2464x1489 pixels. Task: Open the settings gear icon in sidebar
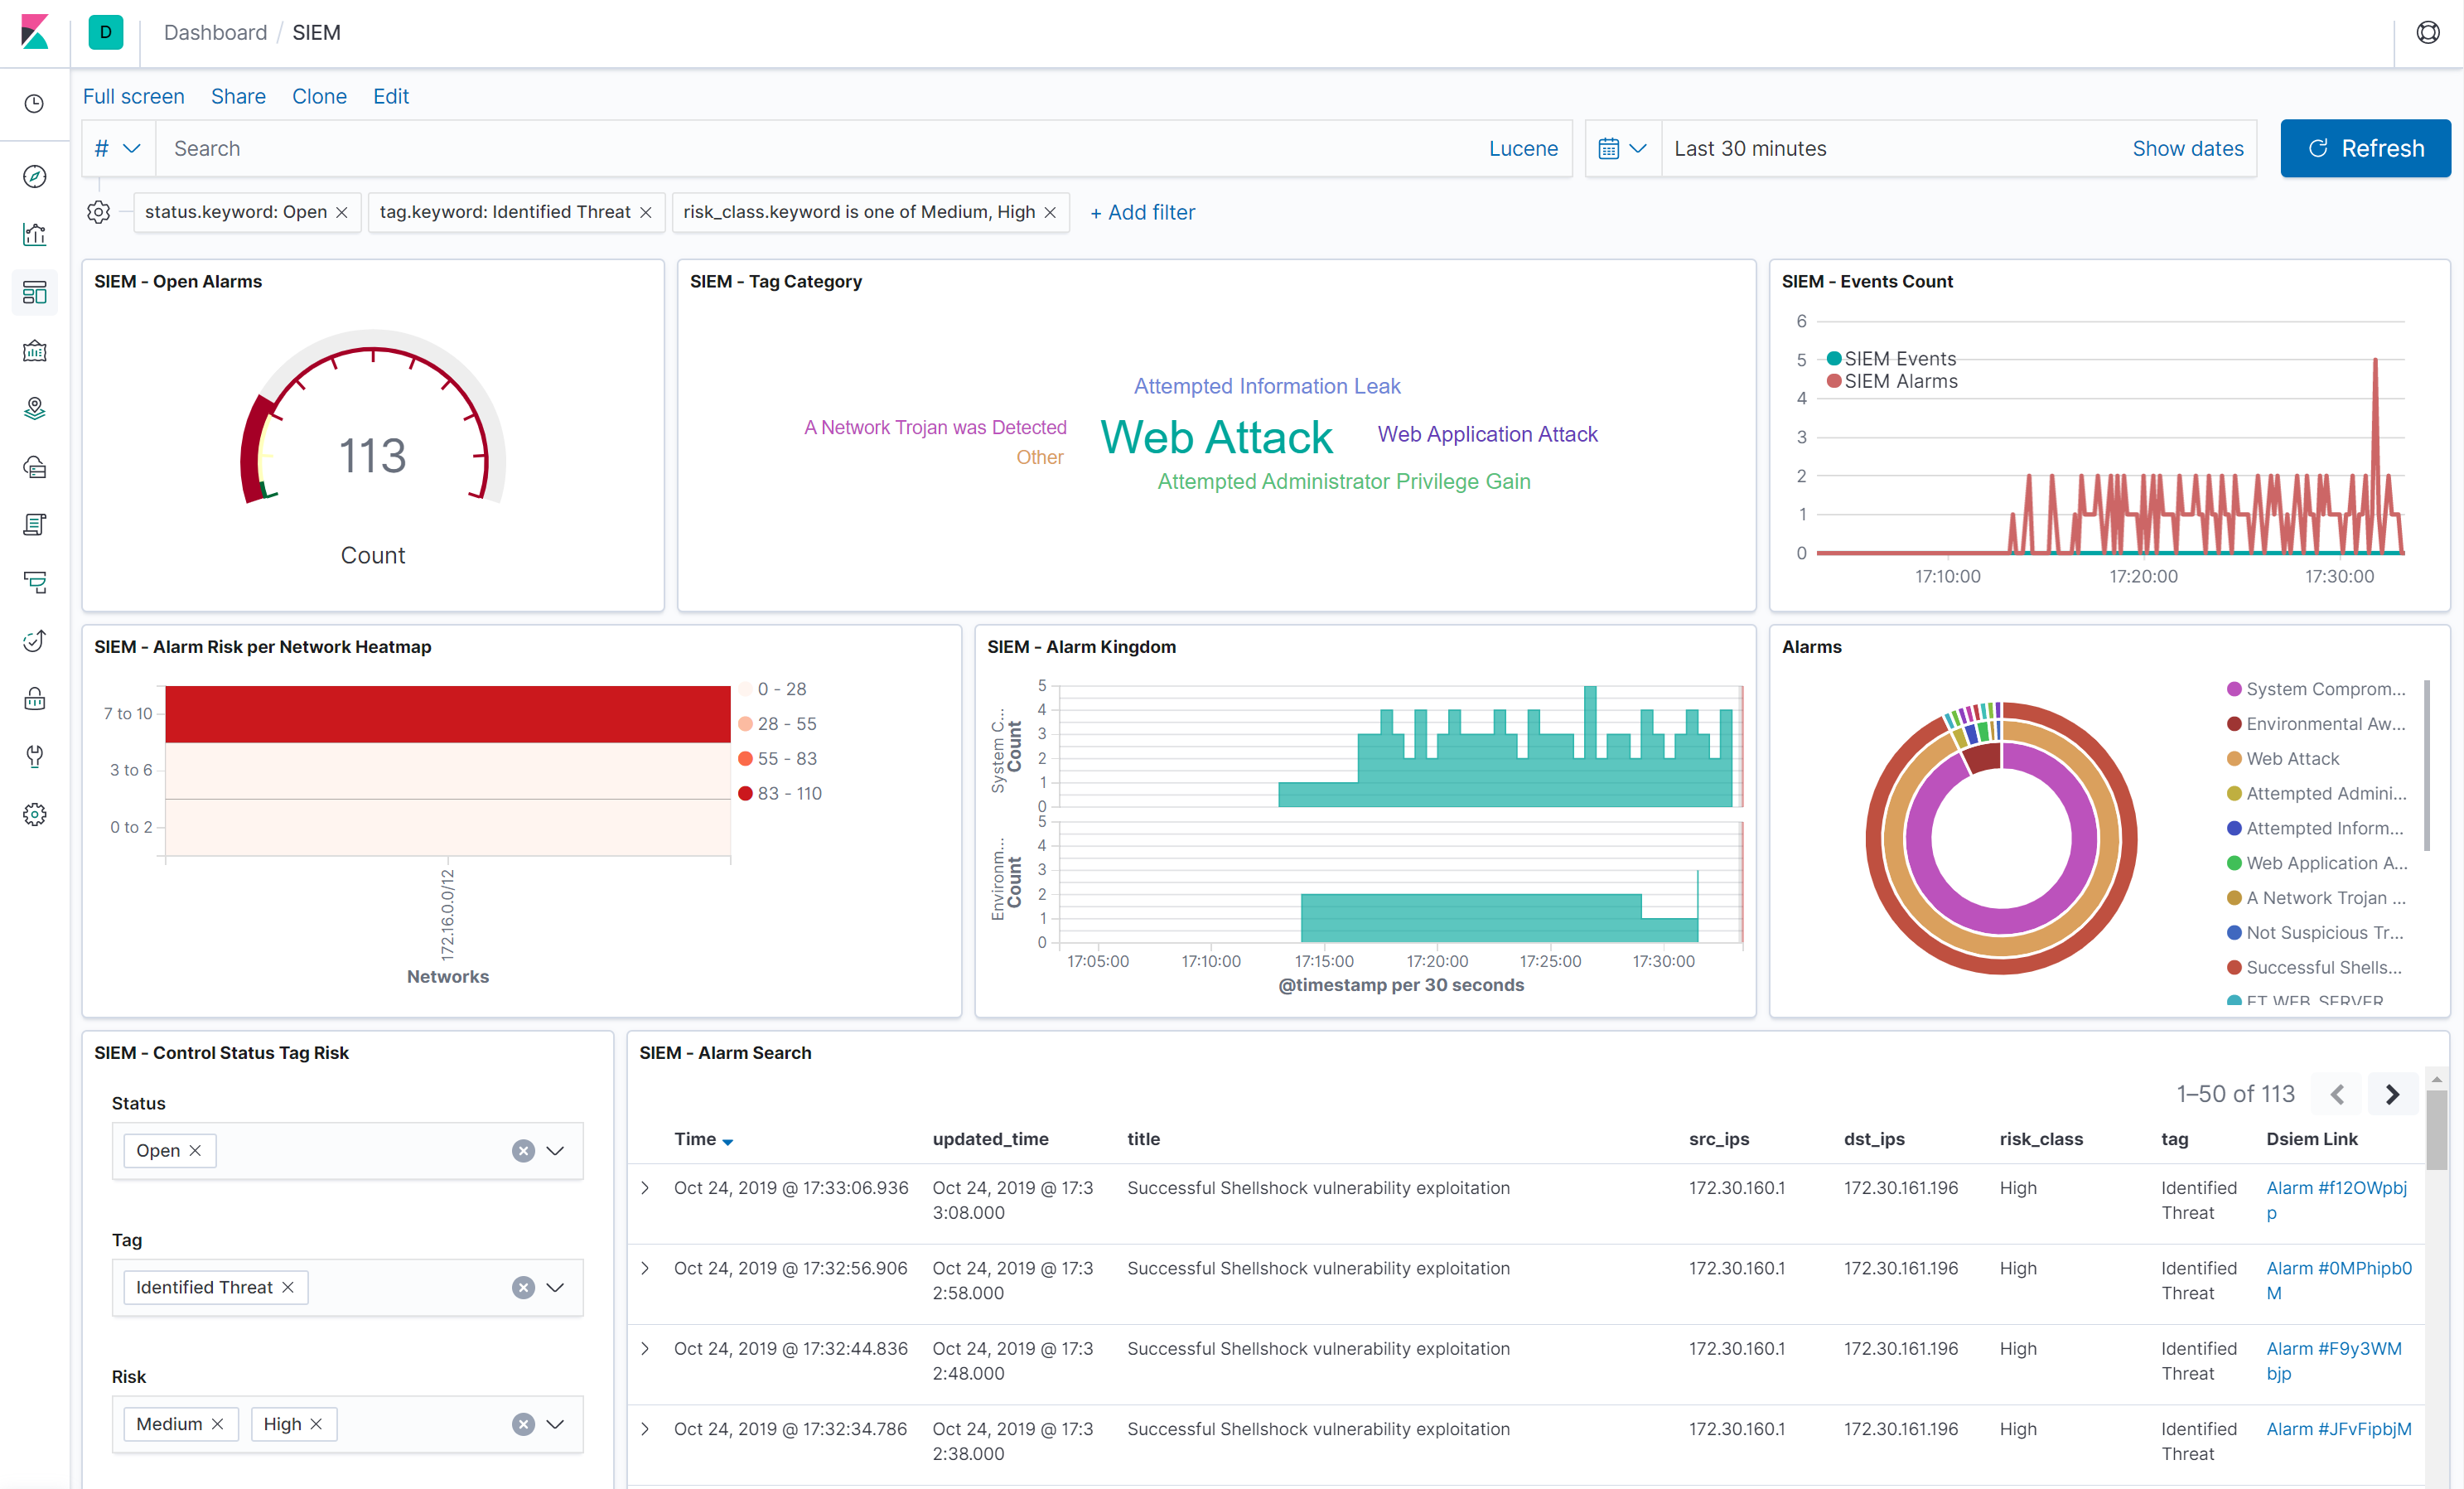pos(35,813)
